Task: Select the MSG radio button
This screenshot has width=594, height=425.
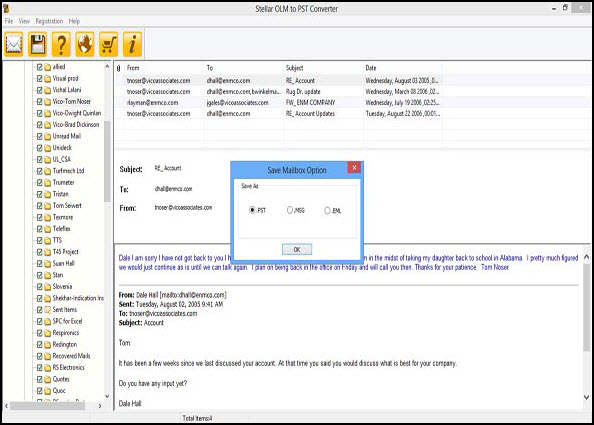Action: coord(290,210)
